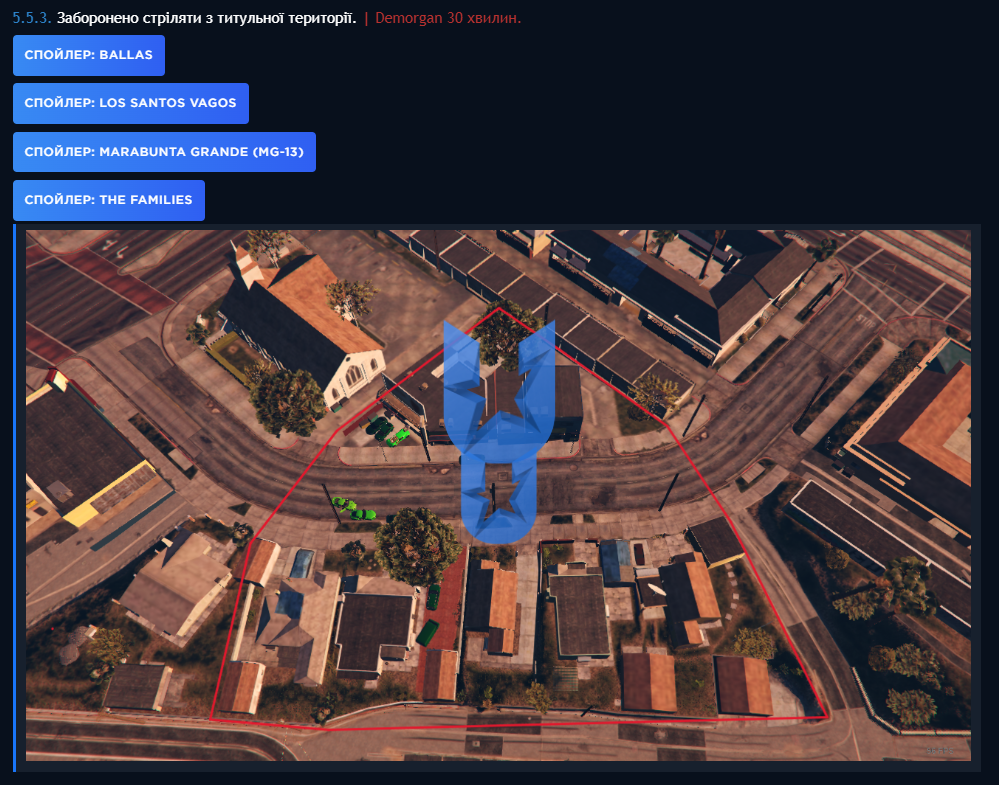The width and height of the screenshot is (999, 785).
Task: Select 'Заборонено стріляти з титульної території.' text
Action: [x=206, y=18]
